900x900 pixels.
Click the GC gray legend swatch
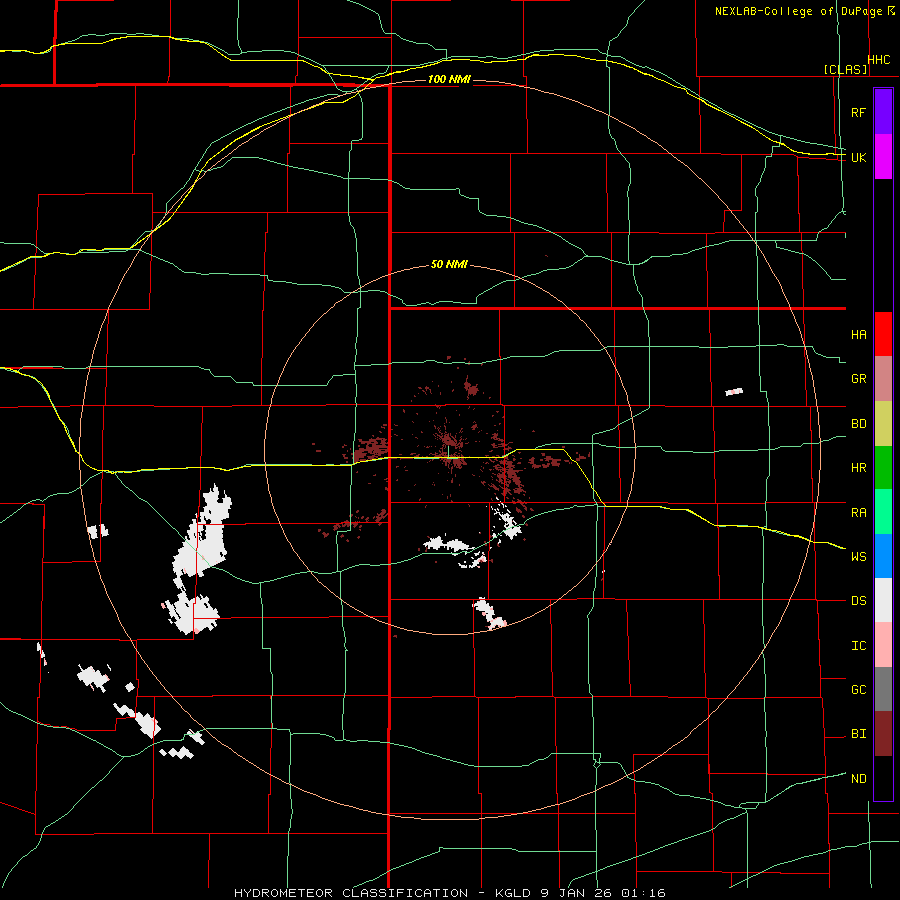click(x=883, y=689)
